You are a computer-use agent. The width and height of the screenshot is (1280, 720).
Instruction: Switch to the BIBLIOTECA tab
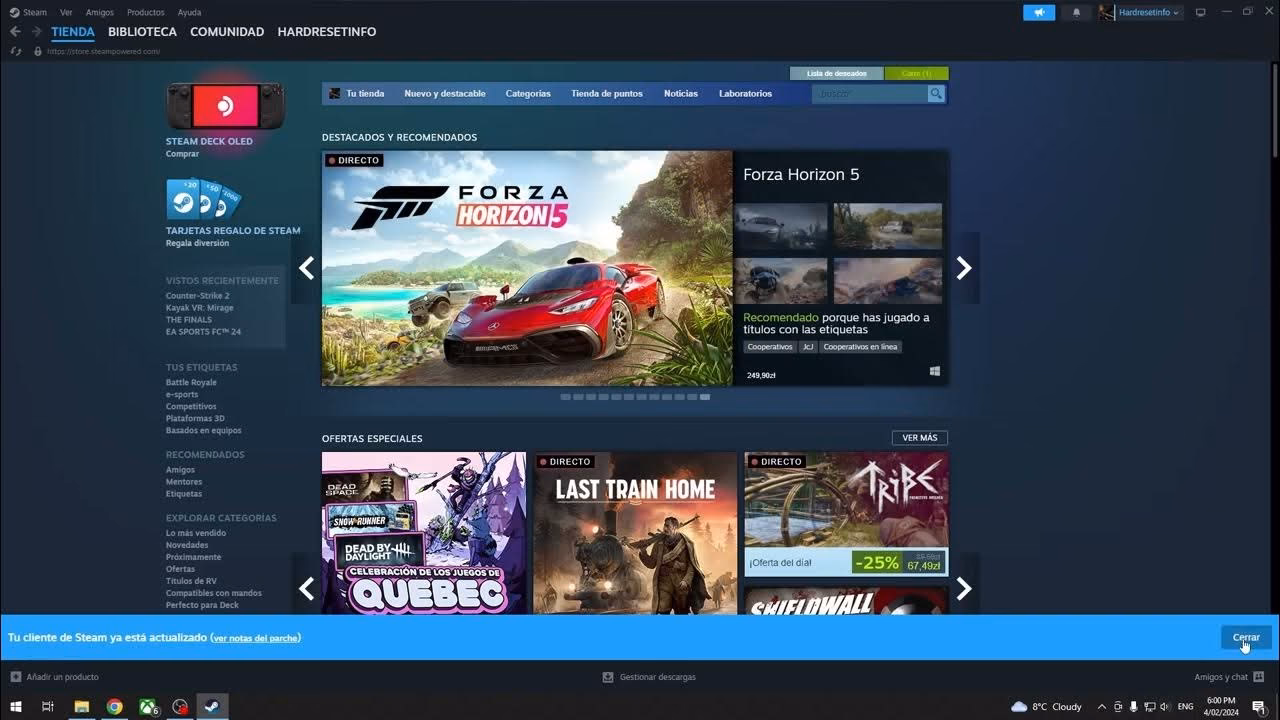pyautogui.click(x=142, y=32)
